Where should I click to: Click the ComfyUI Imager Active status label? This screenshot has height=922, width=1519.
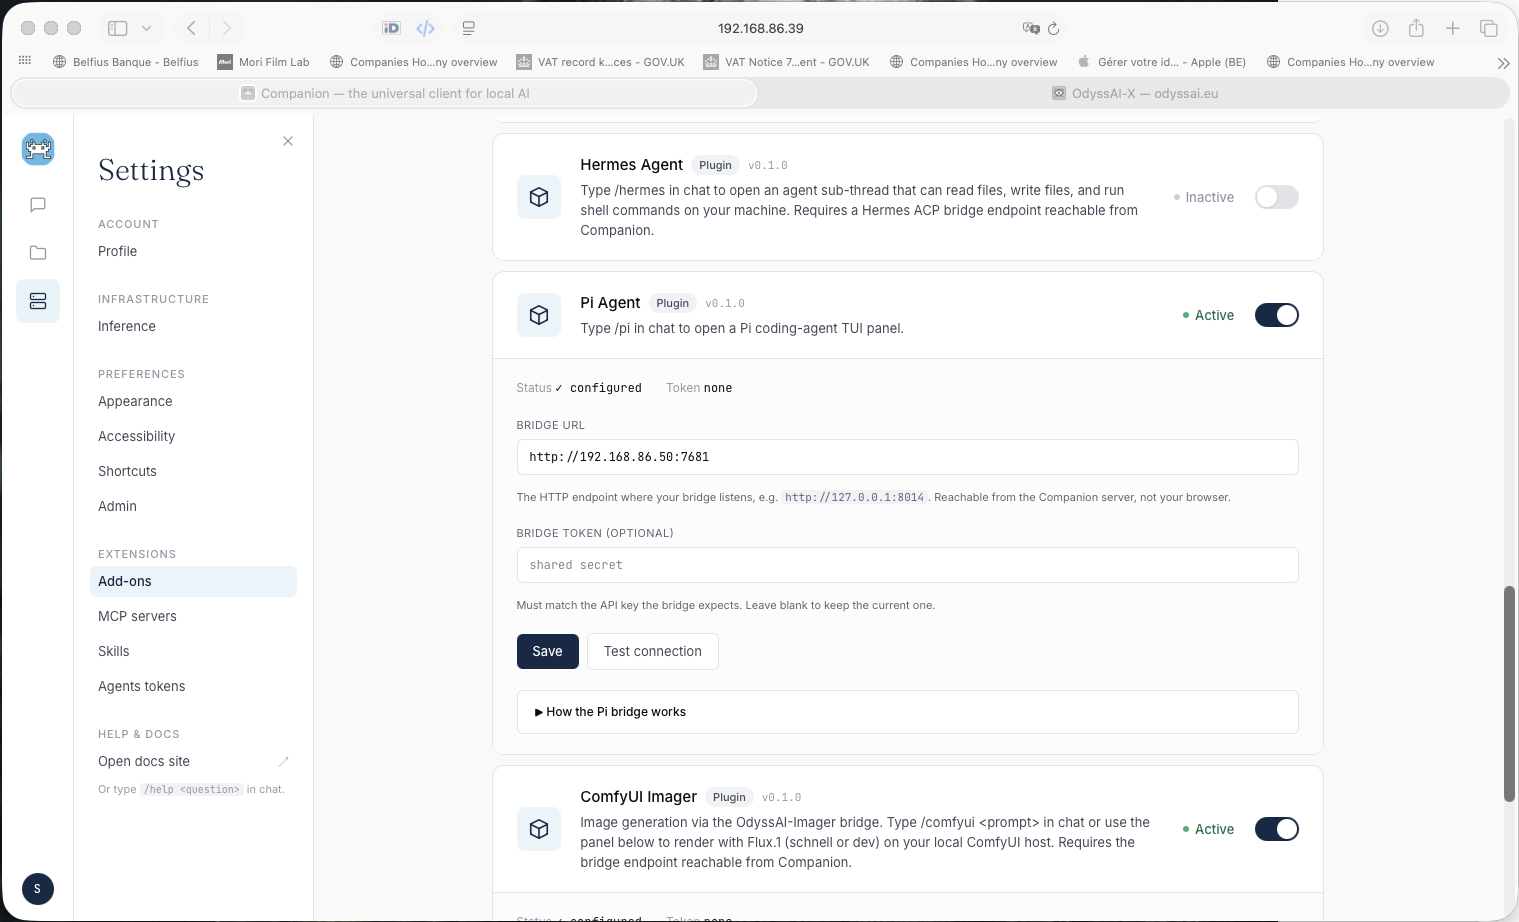coord(1208,829)
